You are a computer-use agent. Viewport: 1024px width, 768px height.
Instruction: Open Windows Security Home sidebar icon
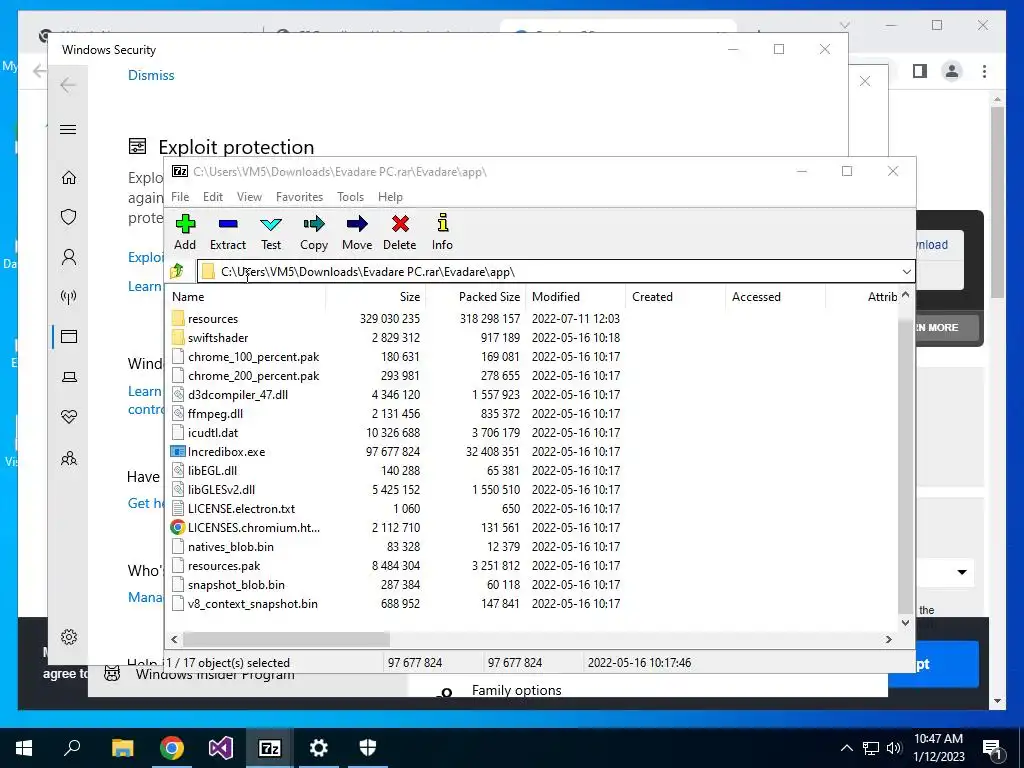tap(69, 178)
